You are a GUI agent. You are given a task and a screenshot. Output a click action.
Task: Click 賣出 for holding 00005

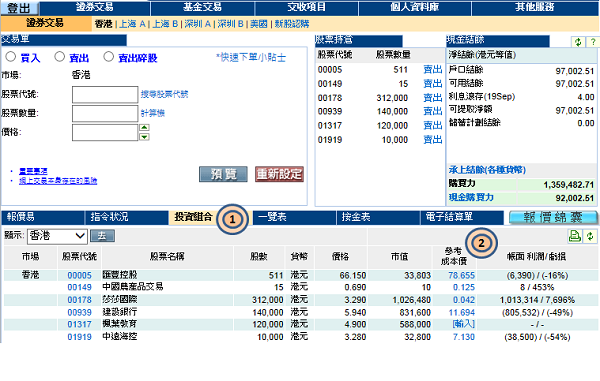(x=433, y=69)
